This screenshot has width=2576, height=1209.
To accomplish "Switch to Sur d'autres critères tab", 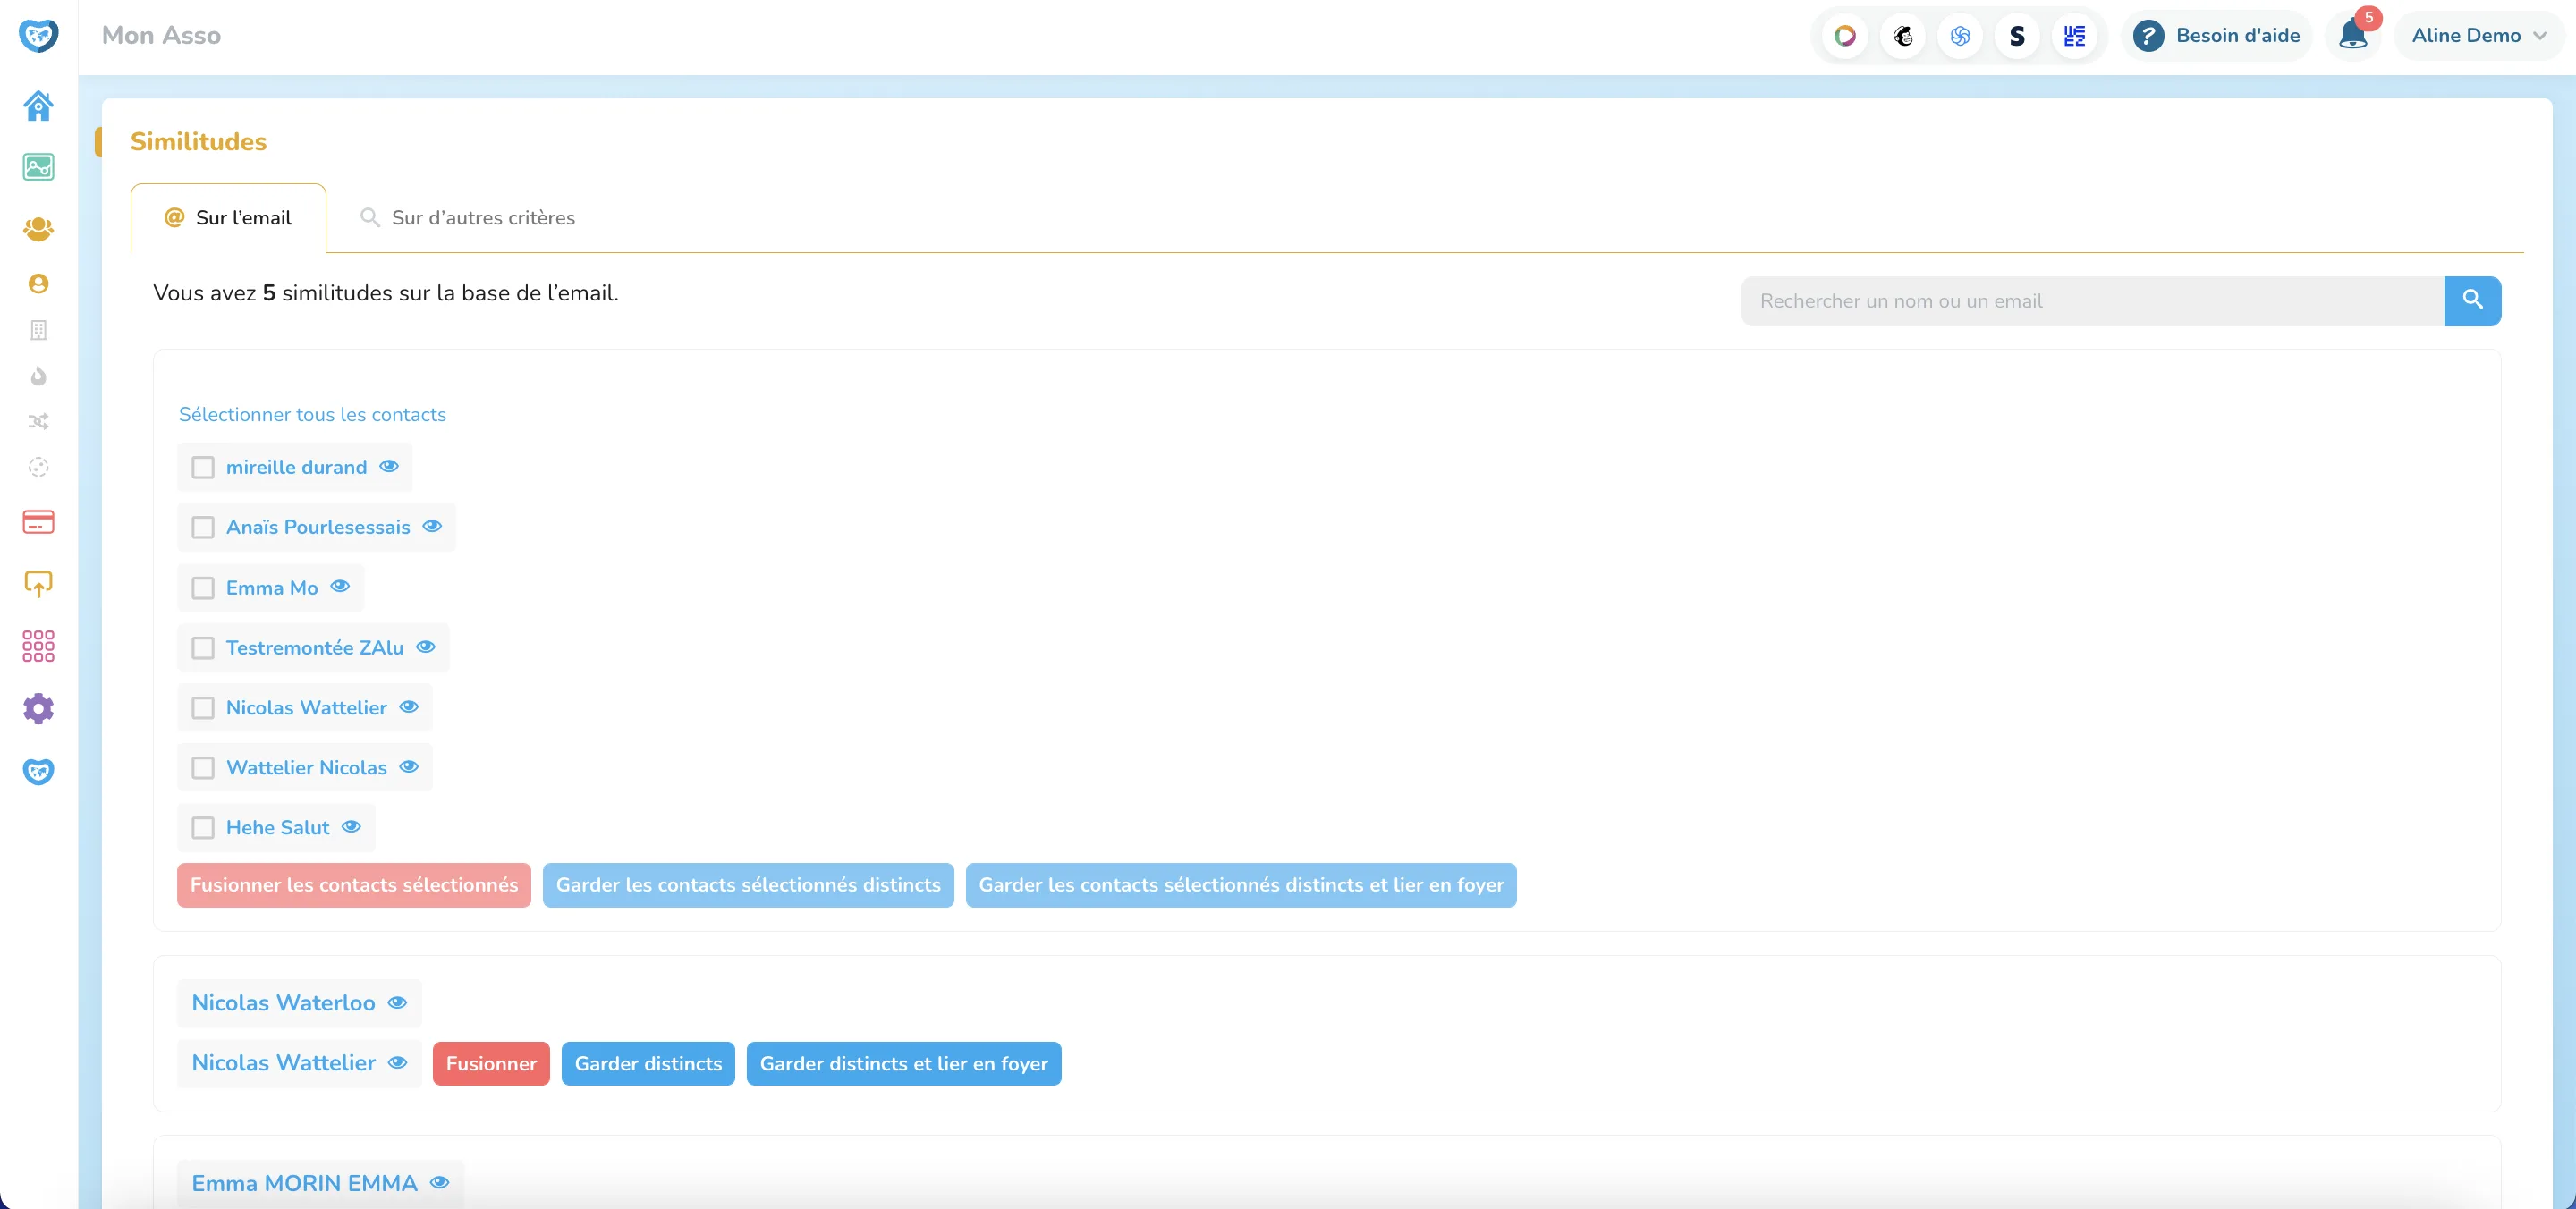I will [x=467, y=218].
